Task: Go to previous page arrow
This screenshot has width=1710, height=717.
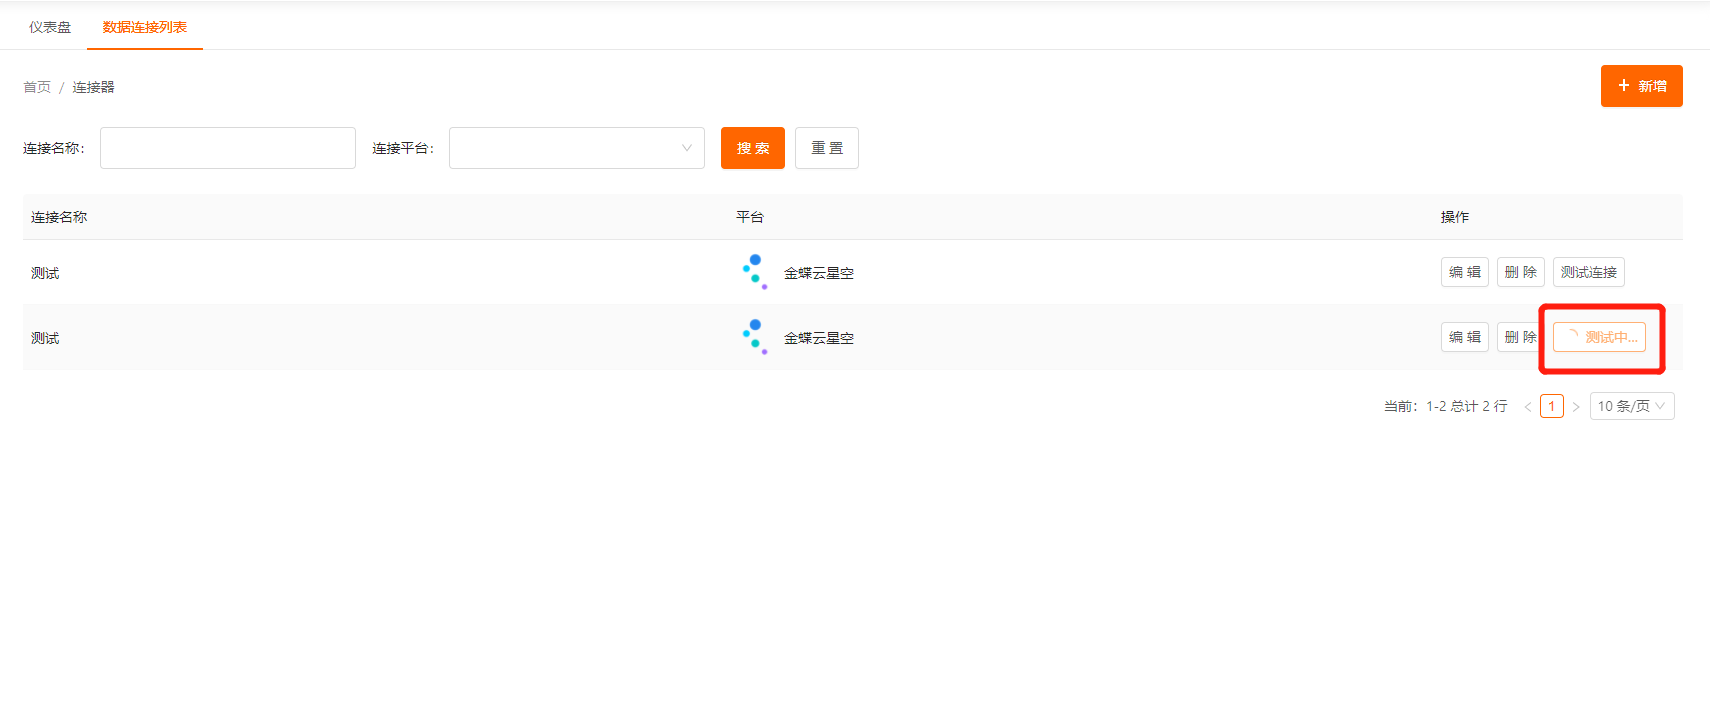Action: 1527,406
